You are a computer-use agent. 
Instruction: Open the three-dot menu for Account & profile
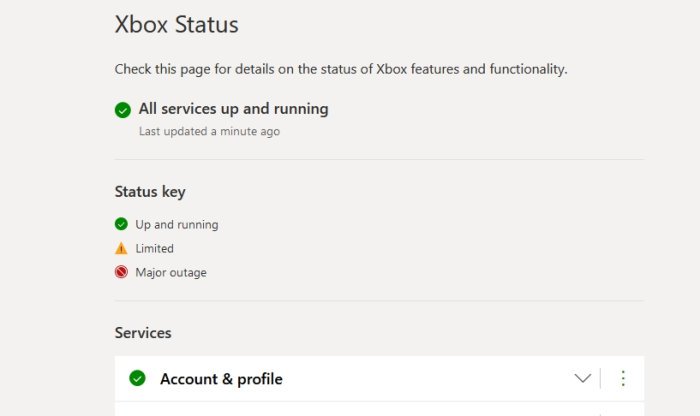click(x=623, y=378)
